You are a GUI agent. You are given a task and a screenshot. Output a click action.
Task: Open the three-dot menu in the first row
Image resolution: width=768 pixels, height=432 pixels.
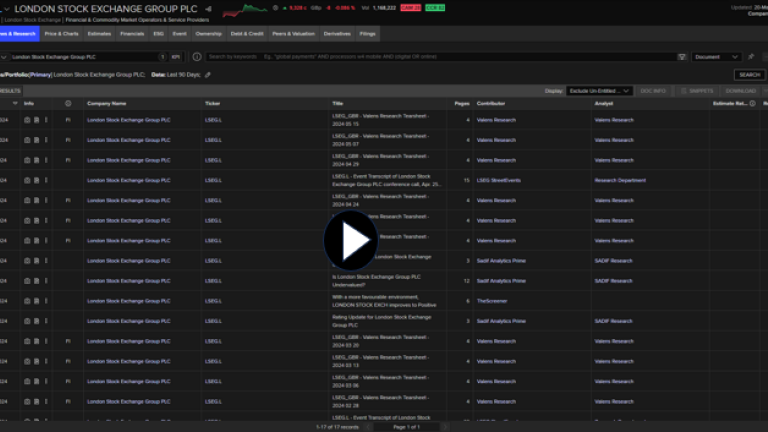coord(46,120)
